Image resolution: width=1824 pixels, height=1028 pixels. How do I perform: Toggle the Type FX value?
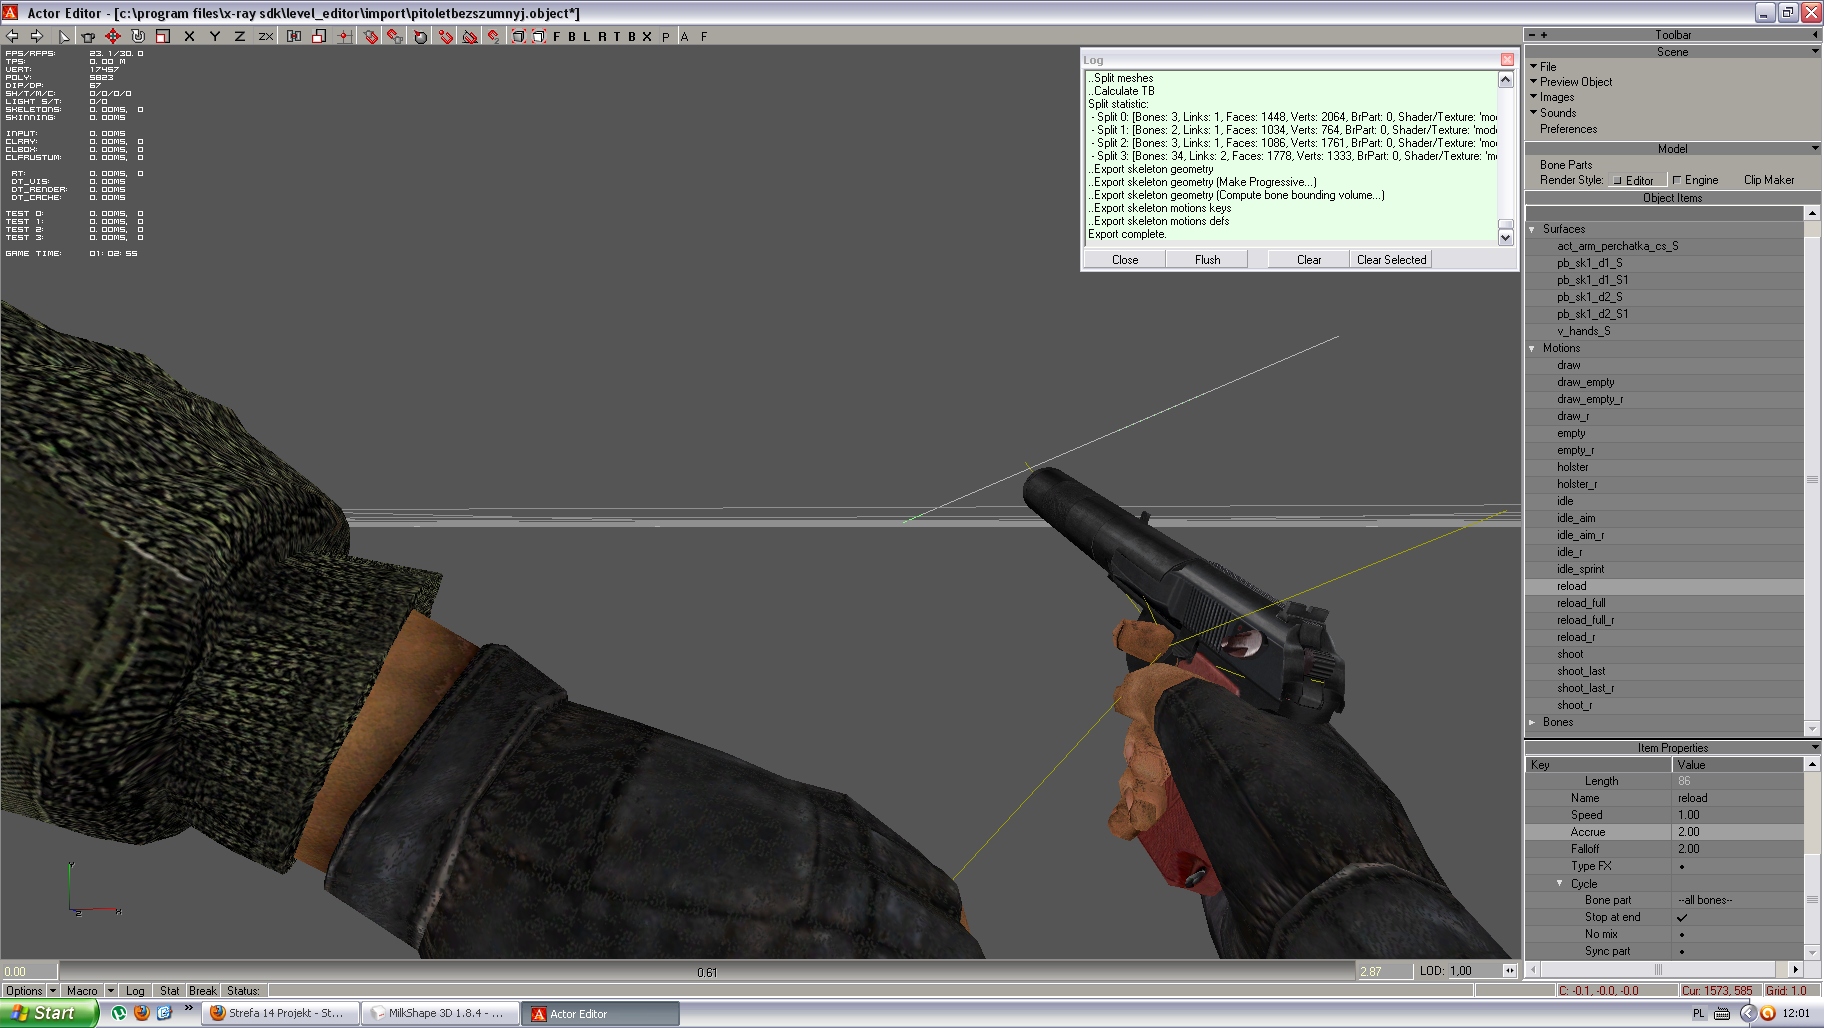[1682, 866]
